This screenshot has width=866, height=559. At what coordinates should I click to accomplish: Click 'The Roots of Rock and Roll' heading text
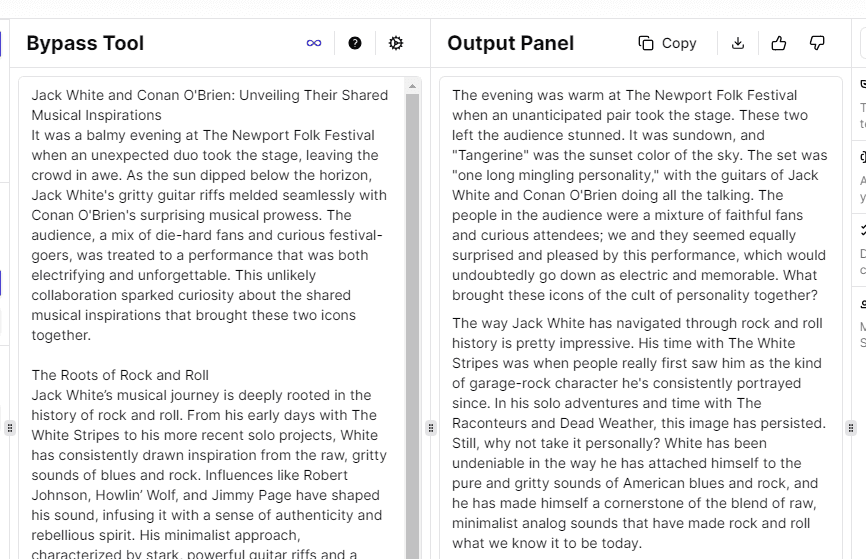pyautogui.click(x=120, y=375)
